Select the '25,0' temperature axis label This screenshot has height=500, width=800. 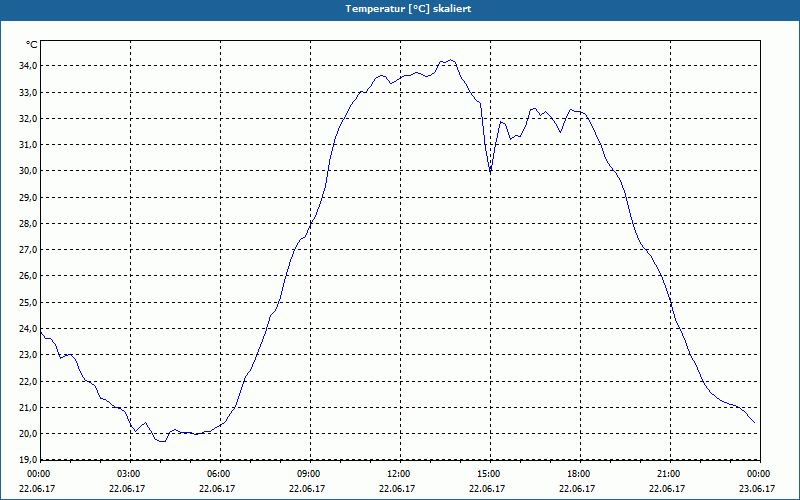[x=28, y=302]
